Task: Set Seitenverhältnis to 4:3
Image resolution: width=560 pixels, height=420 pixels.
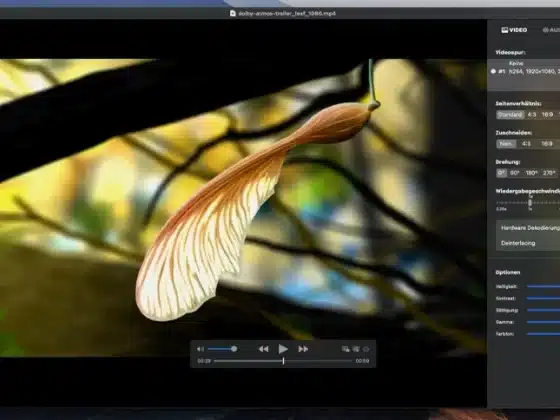Action: click(532, 115)
